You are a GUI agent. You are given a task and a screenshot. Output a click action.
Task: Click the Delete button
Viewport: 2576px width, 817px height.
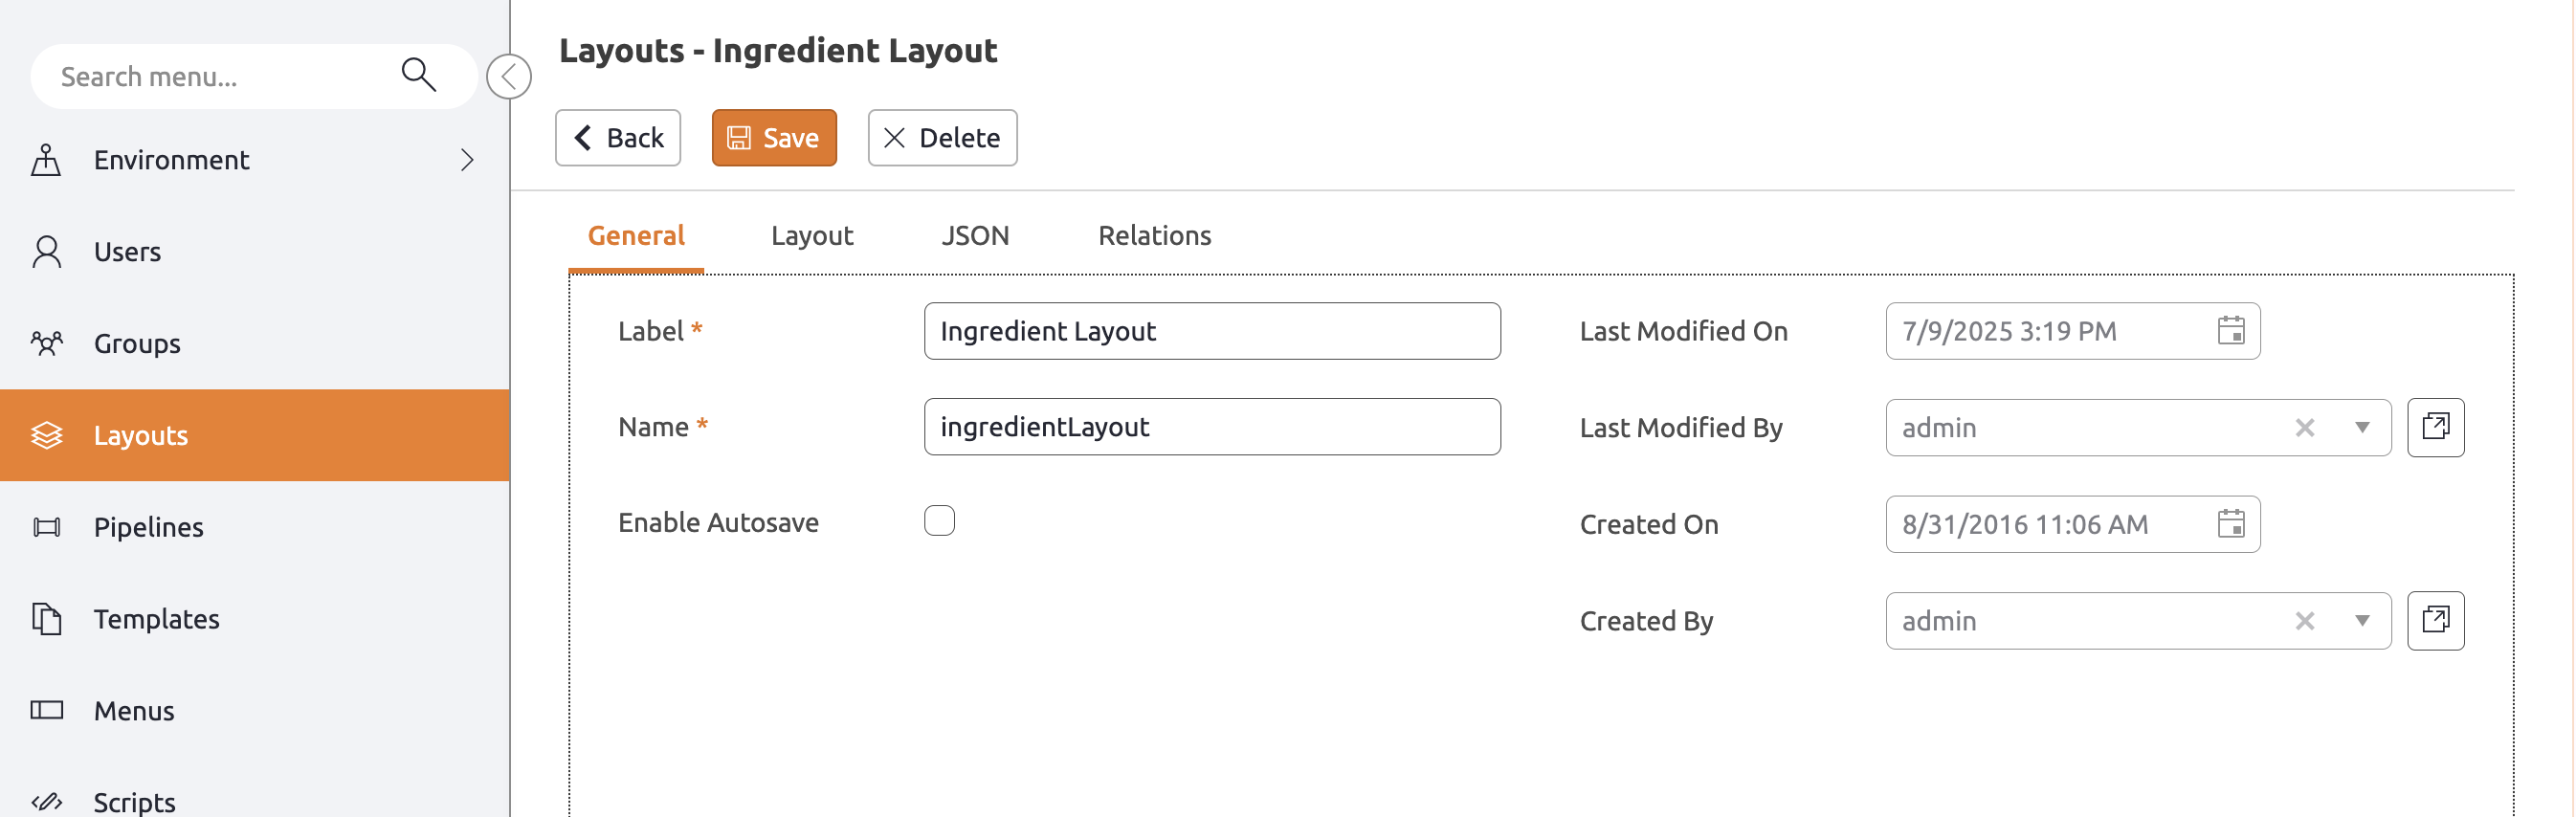tap(942, 138)
